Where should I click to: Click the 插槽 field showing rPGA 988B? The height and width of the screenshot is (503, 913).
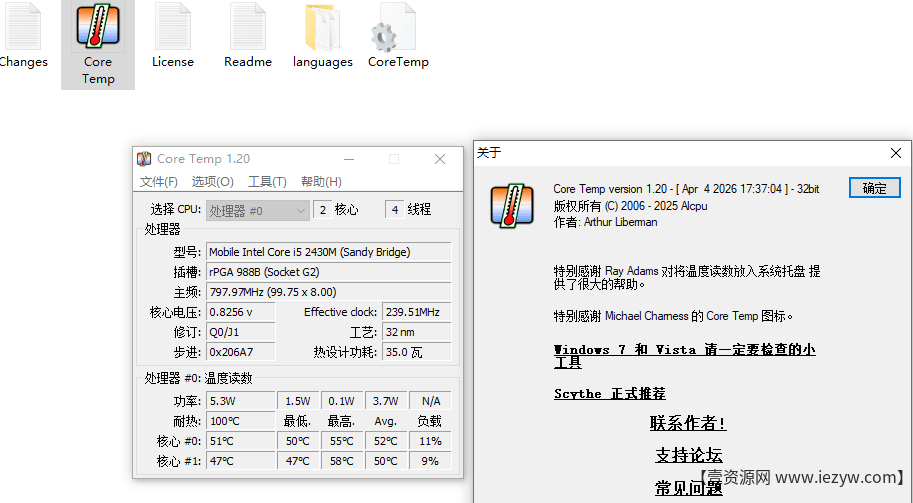328,272
